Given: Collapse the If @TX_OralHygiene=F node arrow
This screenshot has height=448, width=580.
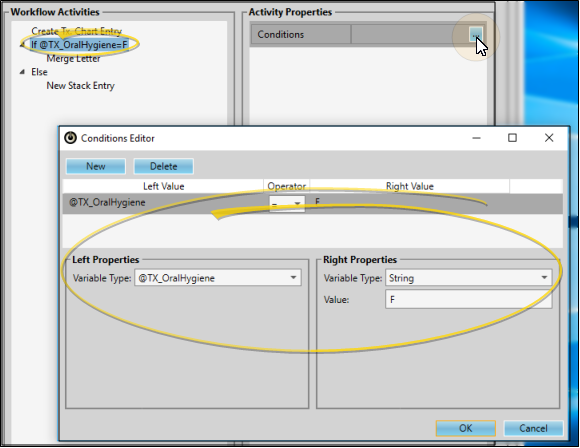Looking at the screenshot, I should click(x=22, y=45).
